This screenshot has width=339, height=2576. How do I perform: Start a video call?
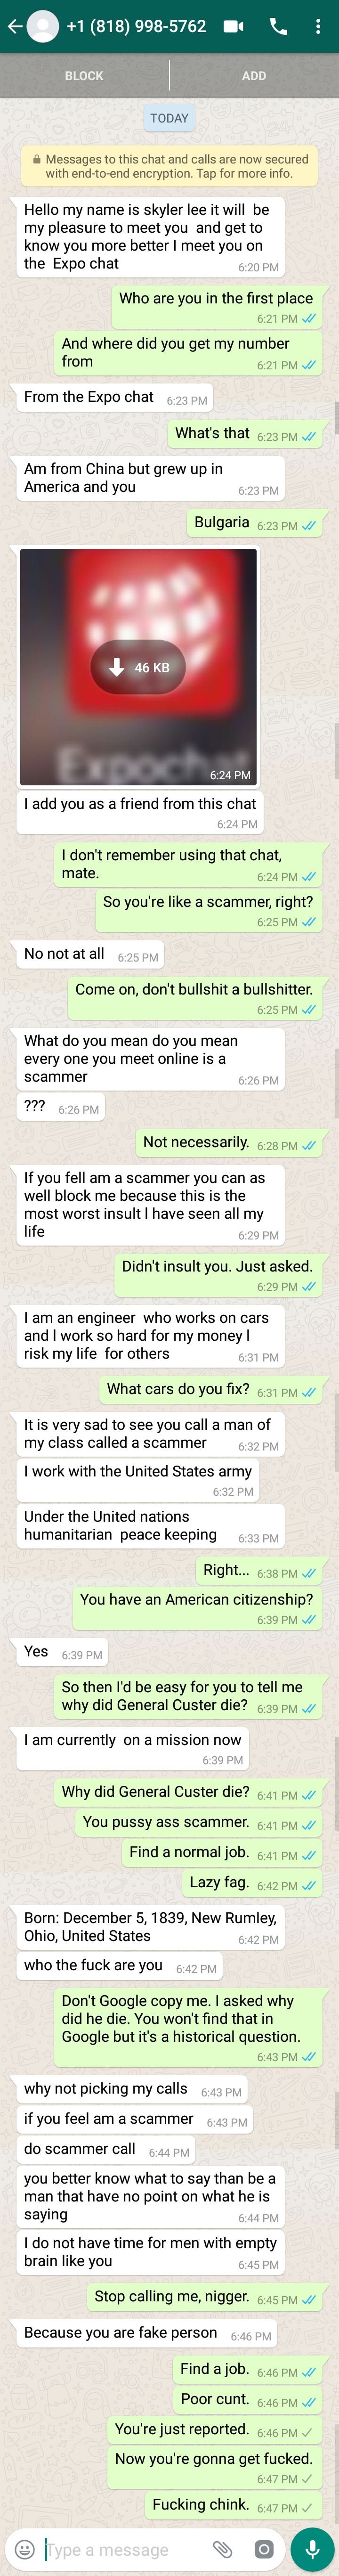(x=233, y=27)
